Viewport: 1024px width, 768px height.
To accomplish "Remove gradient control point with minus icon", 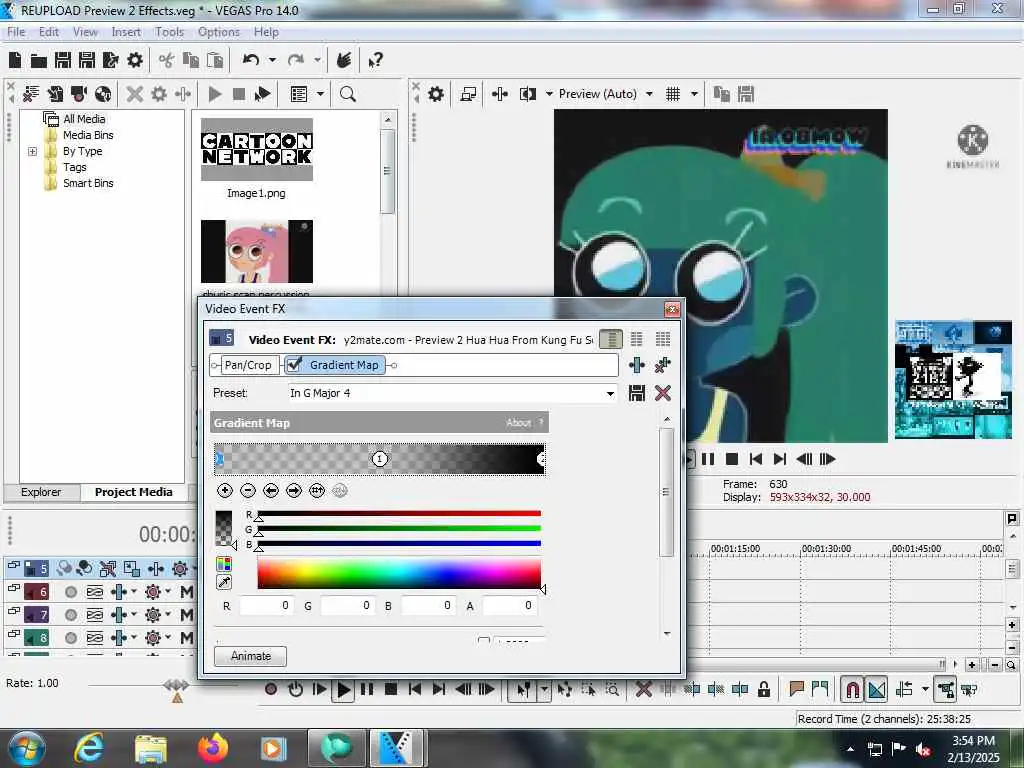I will [248, 490].
